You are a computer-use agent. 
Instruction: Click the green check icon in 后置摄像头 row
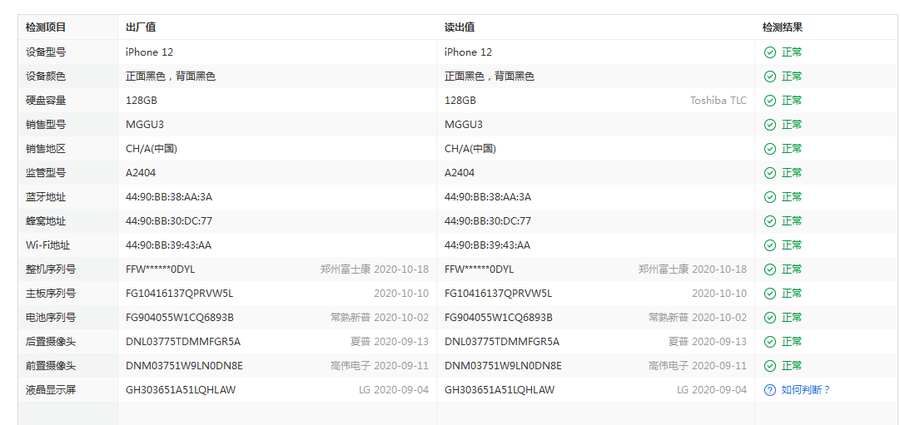[770, 342]
